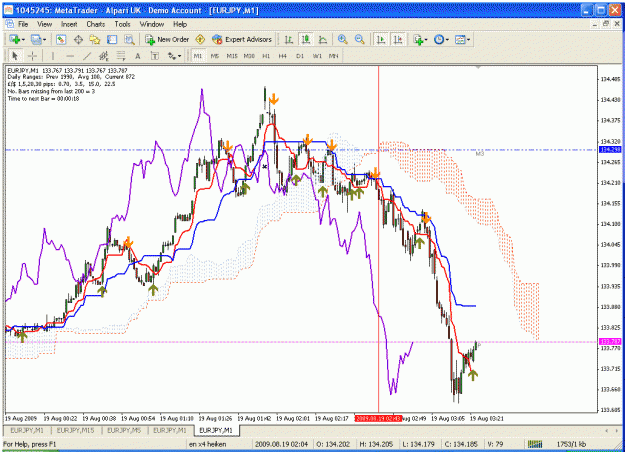This screenshot has height=452, width=625.
Task: Click the pink 133.787 price label
Action: click(610, 342)
